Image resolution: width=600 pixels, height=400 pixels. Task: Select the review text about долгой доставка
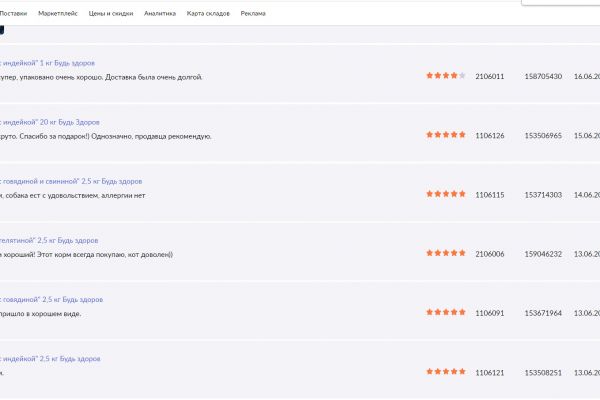[x=101, y=77]
